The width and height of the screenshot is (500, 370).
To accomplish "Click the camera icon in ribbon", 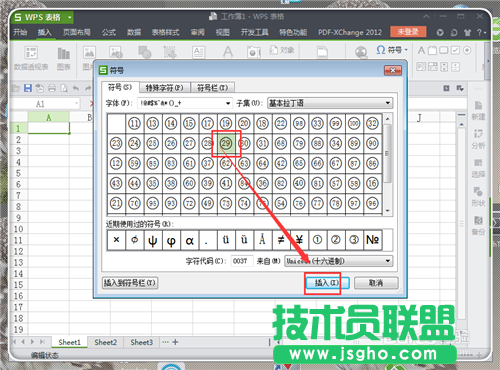I will [x=254, y=52].
